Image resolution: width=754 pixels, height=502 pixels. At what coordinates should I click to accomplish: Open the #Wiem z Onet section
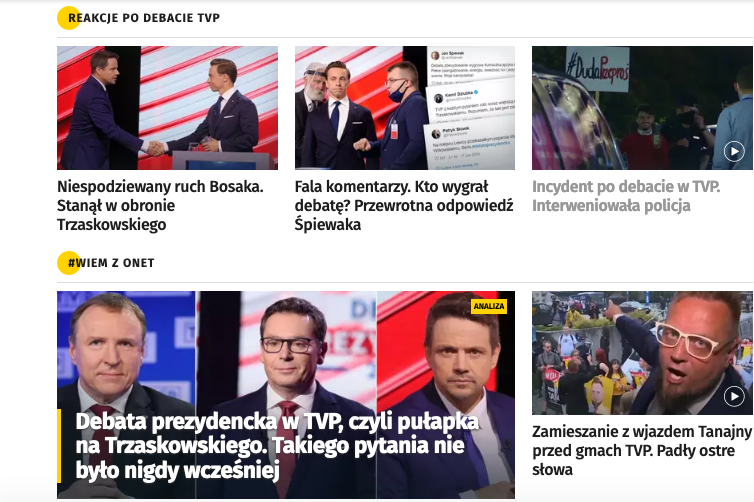111,263
